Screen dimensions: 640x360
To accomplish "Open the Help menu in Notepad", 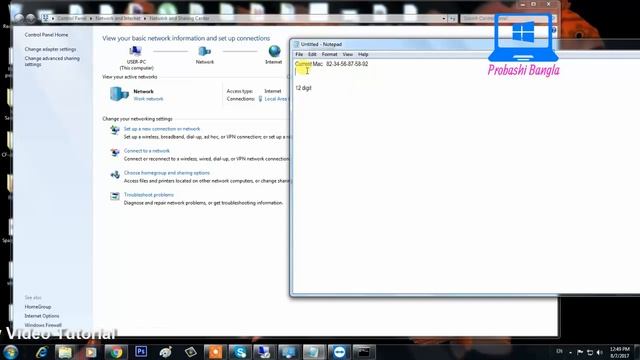I will pos(363,54).
